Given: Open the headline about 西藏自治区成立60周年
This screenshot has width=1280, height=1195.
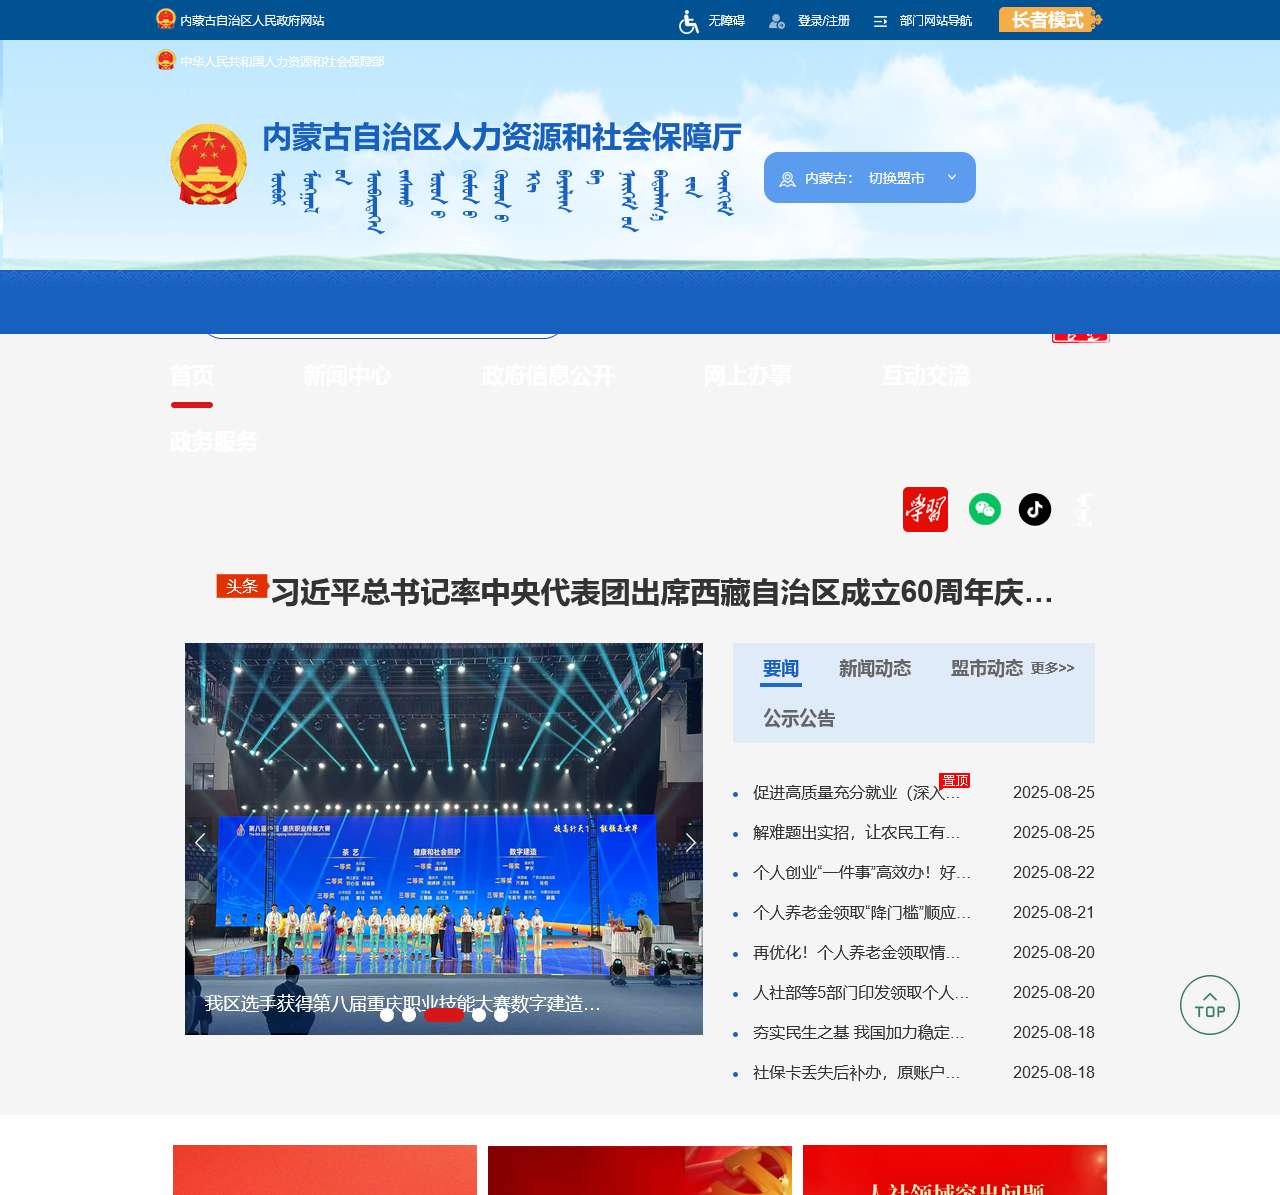Looking at the screenshot, I should pyautogui.click(x=661, y=593).
